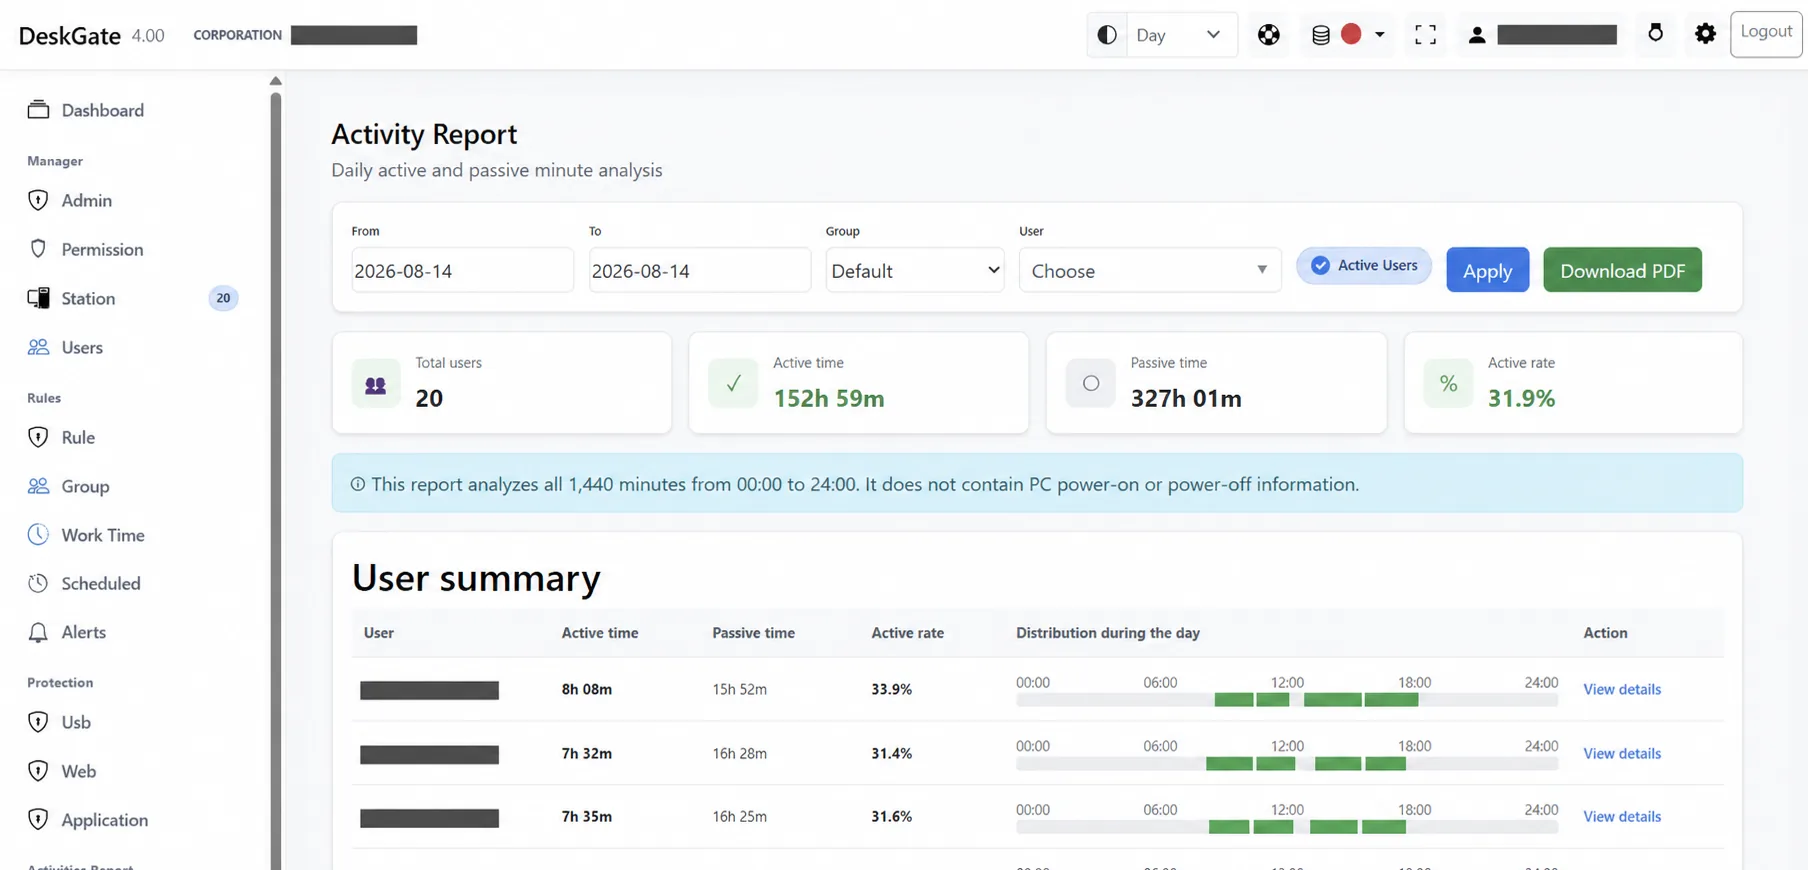This screenshot has width=1808, height=870.
Task: Click the Total users card icon
Action: (x=376, y=384)
